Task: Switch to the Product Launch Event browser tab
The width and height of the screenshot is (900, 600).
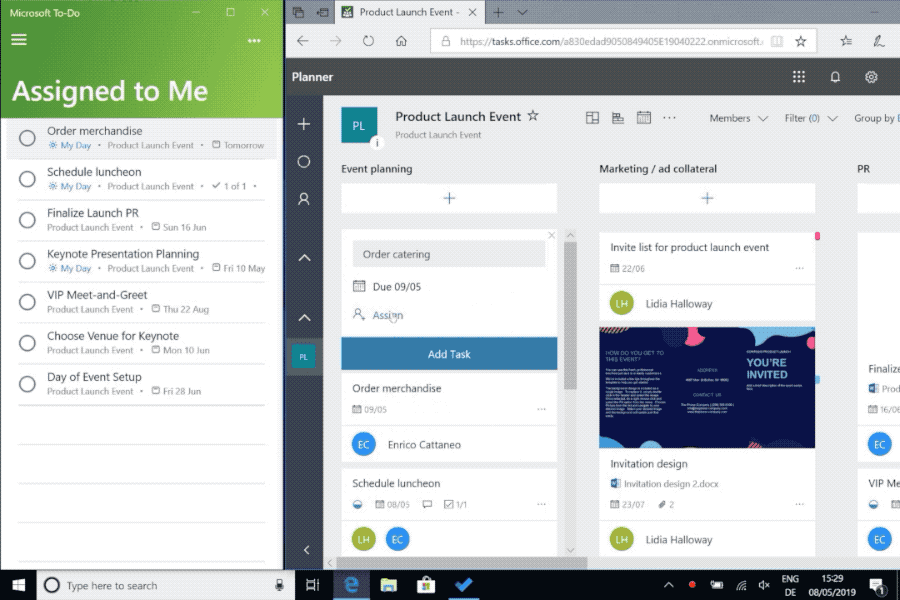Action: click(408, 14)
